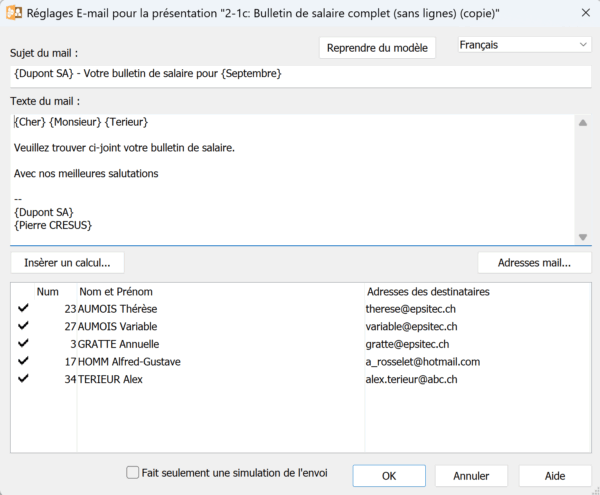This screenshot has width=600, height=495.
Task: Uncheck the checkmark for AUMOIS Thérèse
Action: 23,309
